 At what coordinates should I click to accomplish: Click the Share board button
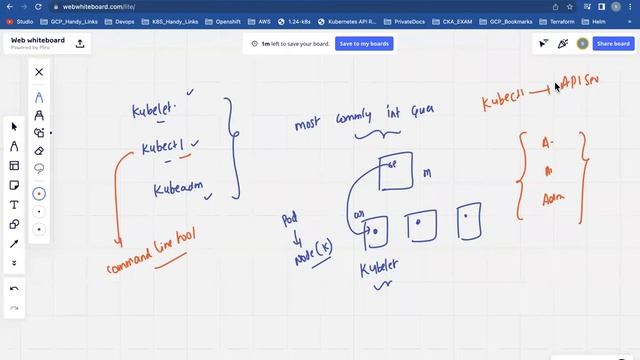[x=613, y=44]
